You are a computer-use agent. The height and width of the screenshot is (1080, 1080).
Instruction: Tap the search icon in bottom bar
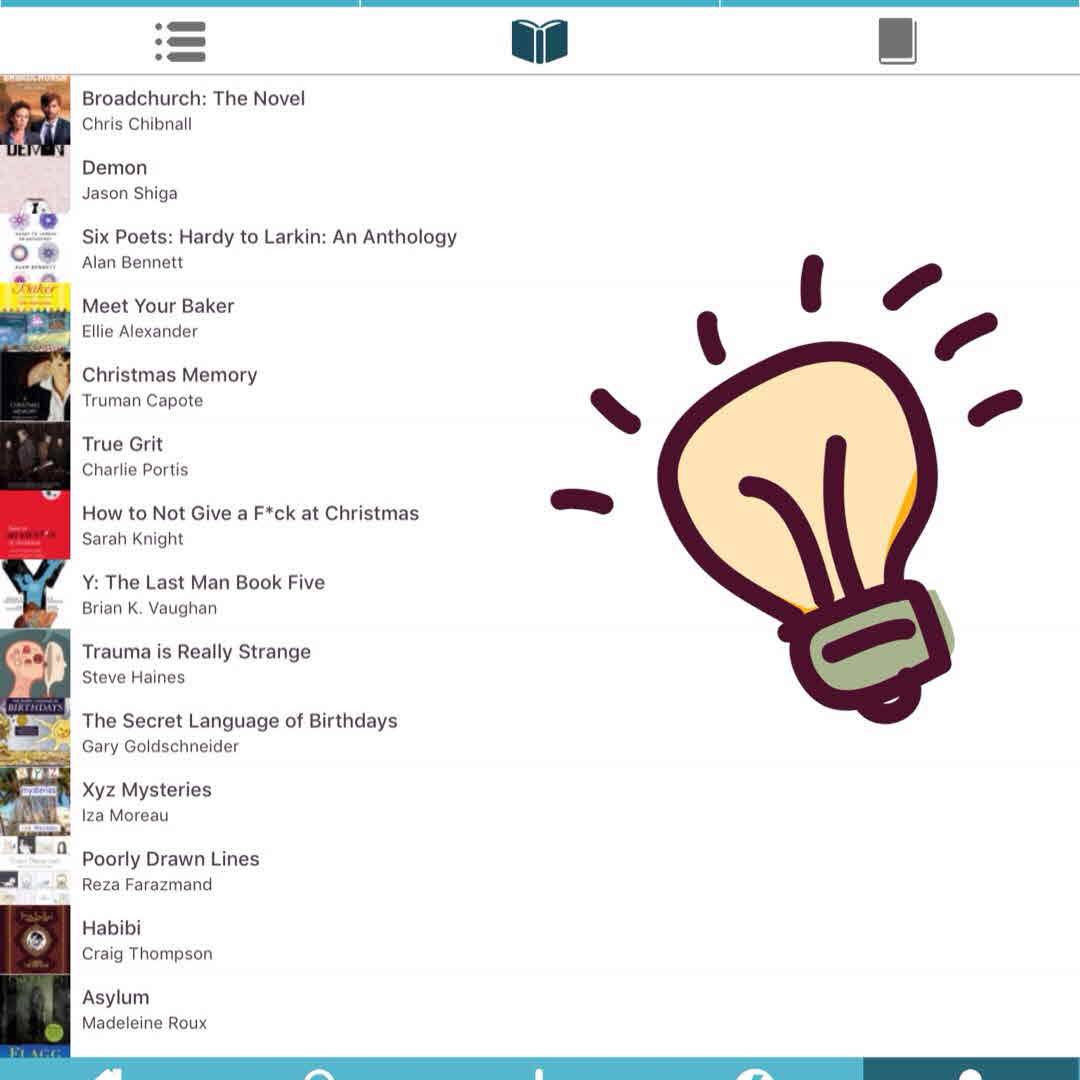tap(320, 1072)
